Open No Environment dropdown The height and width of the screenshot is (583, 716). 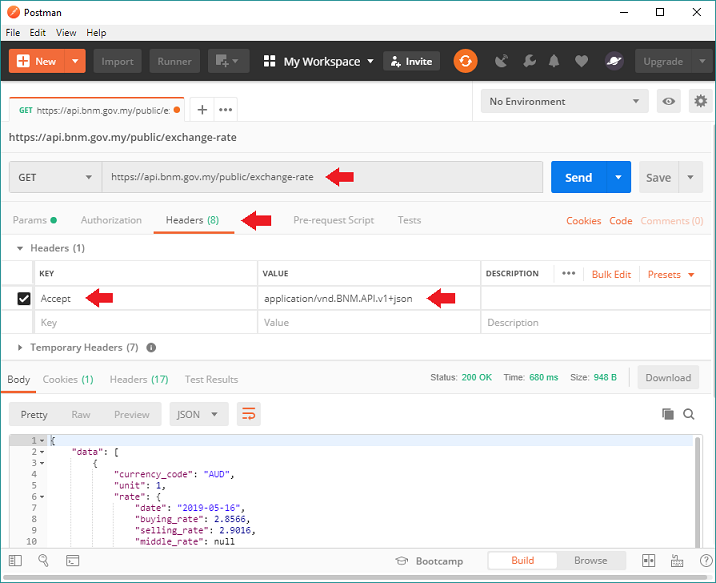pos(564,101)
